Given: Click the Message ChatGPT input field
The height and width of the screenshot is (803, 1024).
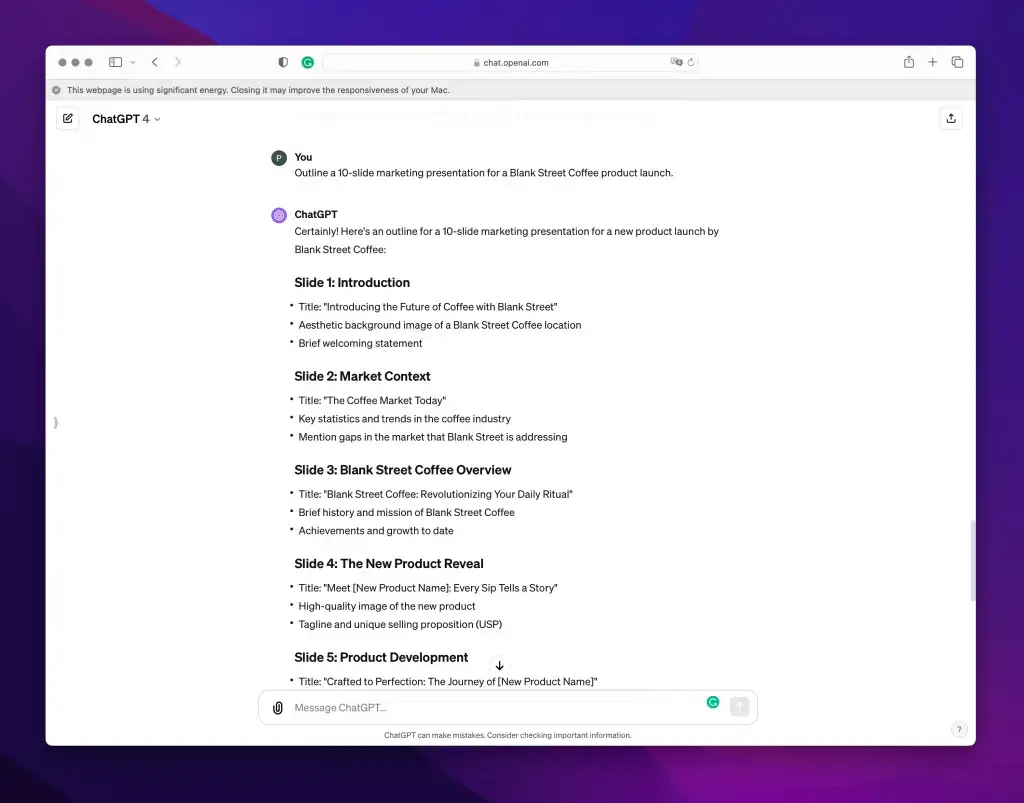Looking at the screenshot, I should point(450,707).
